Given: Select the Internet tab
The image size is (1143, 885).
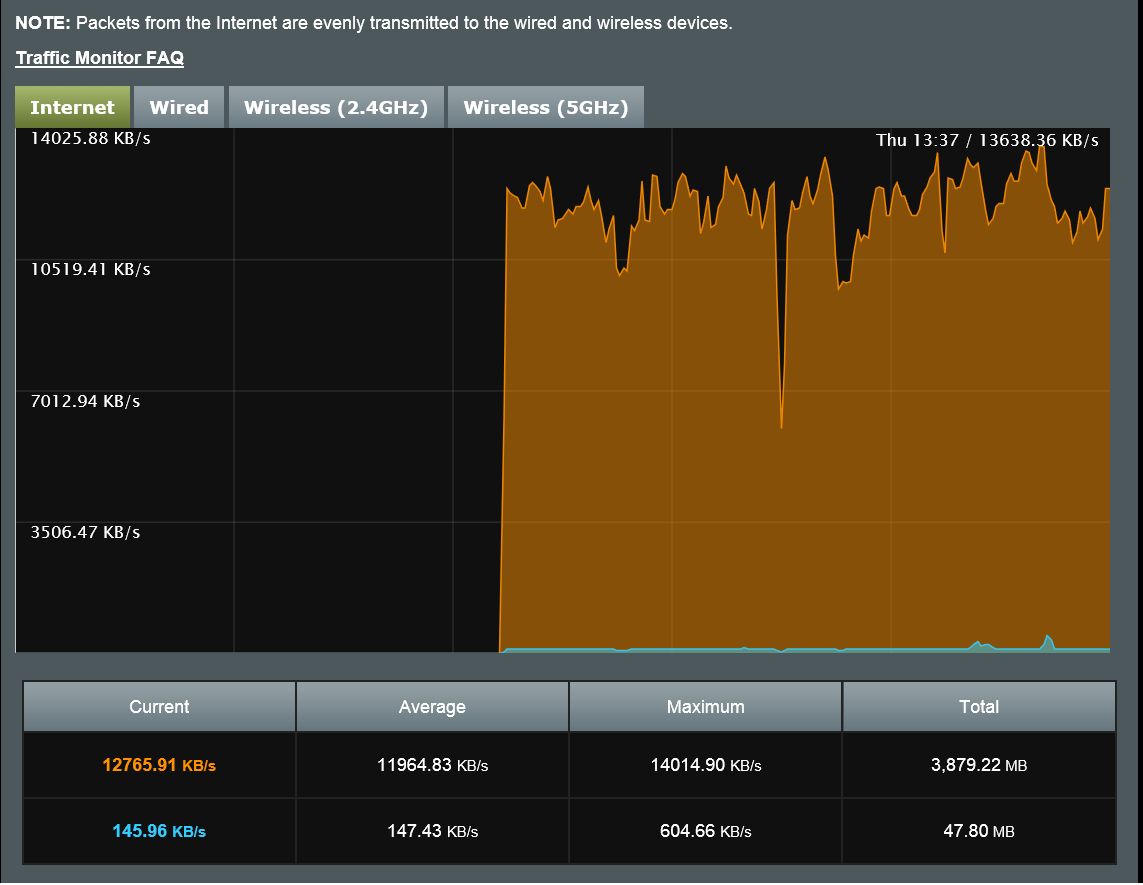Looking at the screenshot, I should click(x=72, y=107).
